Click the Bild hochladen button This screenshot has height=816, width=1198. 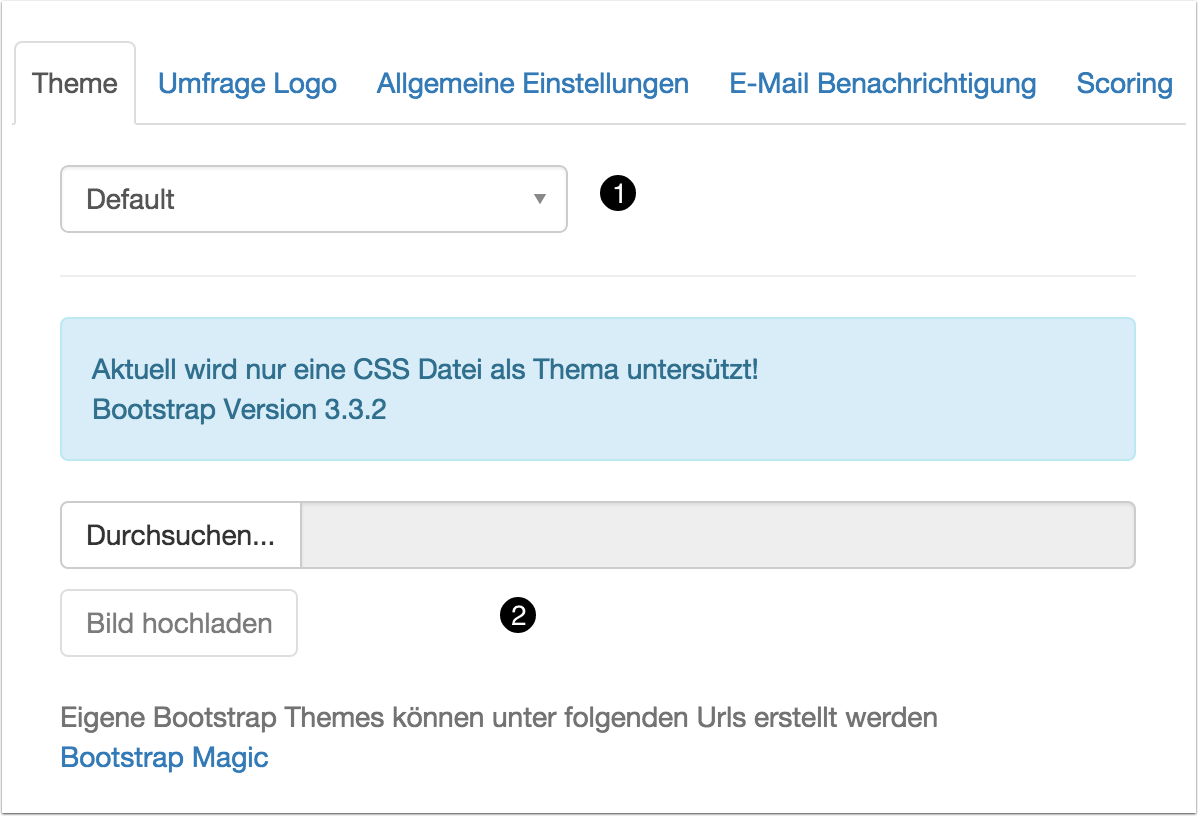[179, 623]
